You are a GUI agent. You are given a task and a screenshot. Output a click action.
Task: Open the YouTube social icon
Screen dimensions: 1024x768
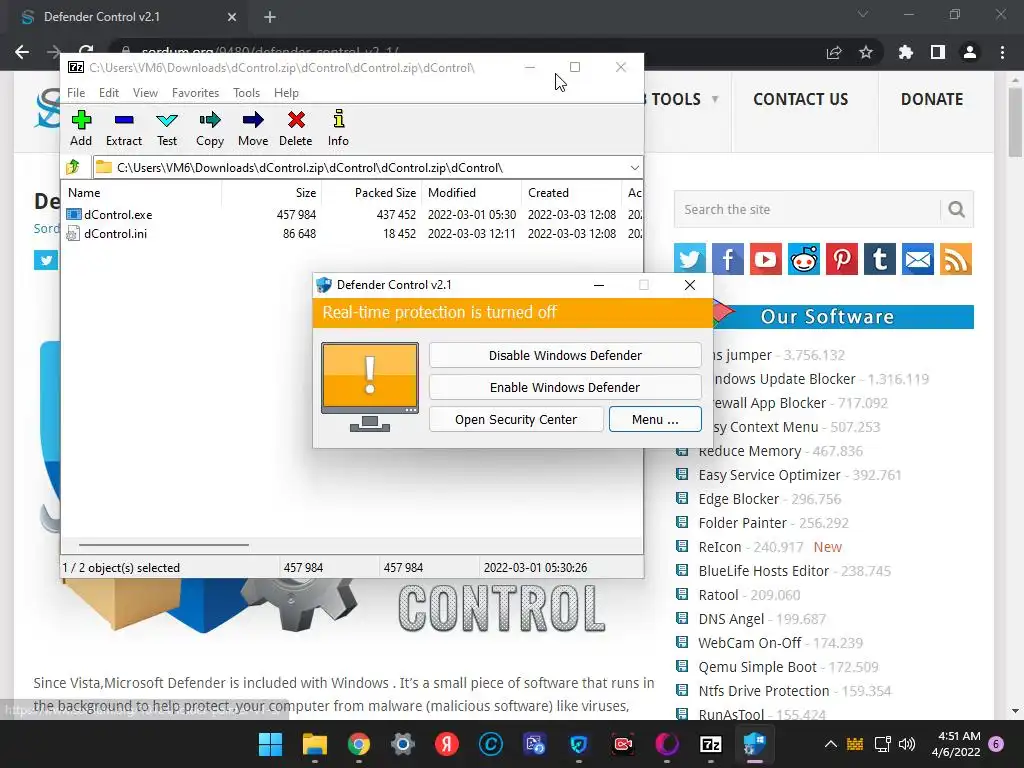pos(765,259)
